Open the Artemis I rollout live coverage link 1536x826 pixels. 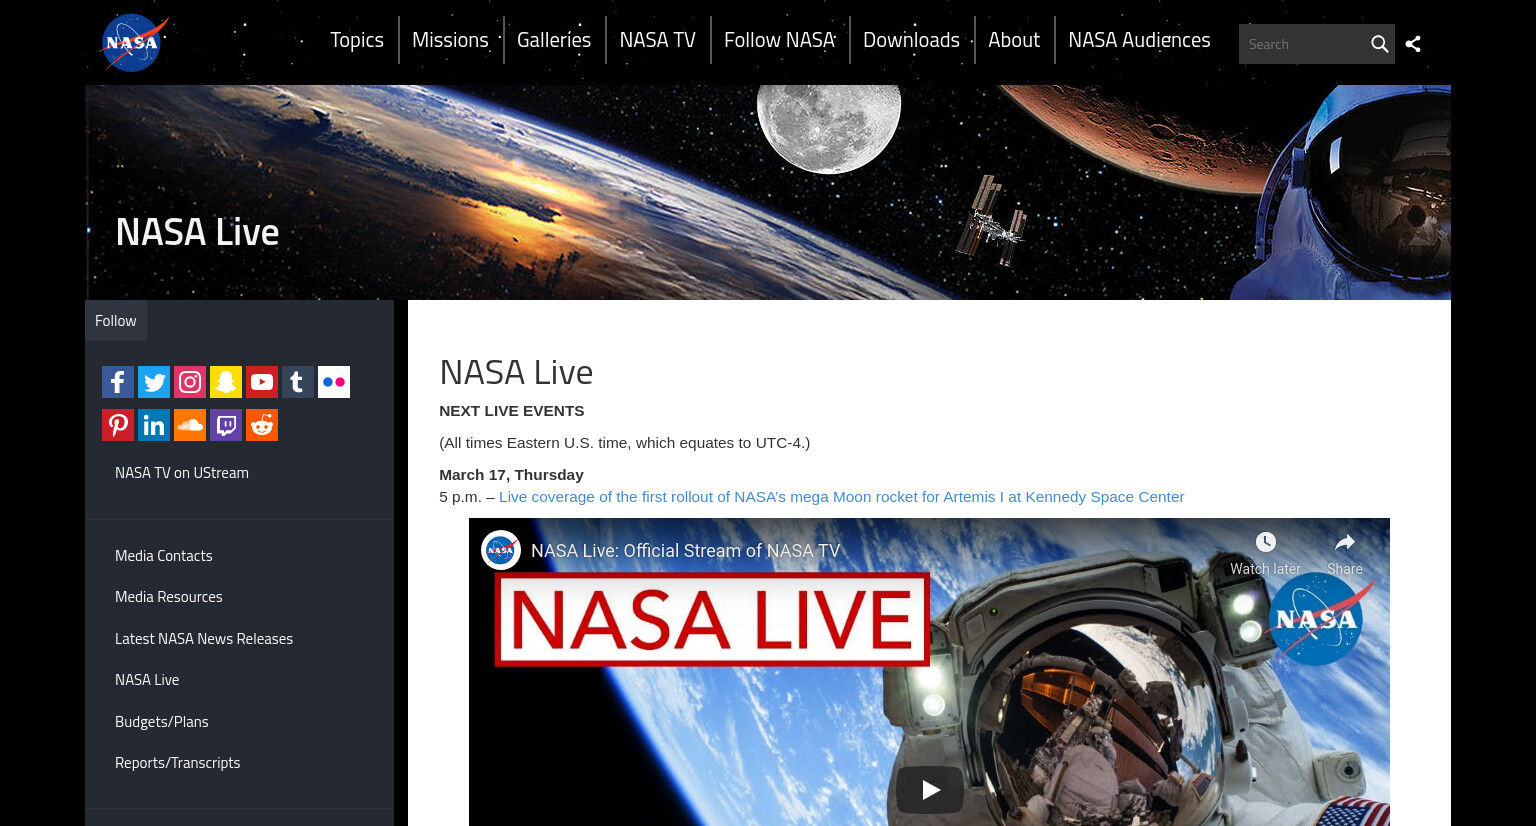841,497
